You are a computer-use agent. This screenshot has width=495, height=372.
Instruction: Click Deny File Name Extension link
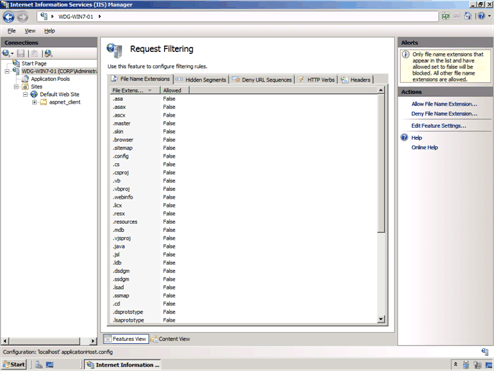tap(444, 114)
